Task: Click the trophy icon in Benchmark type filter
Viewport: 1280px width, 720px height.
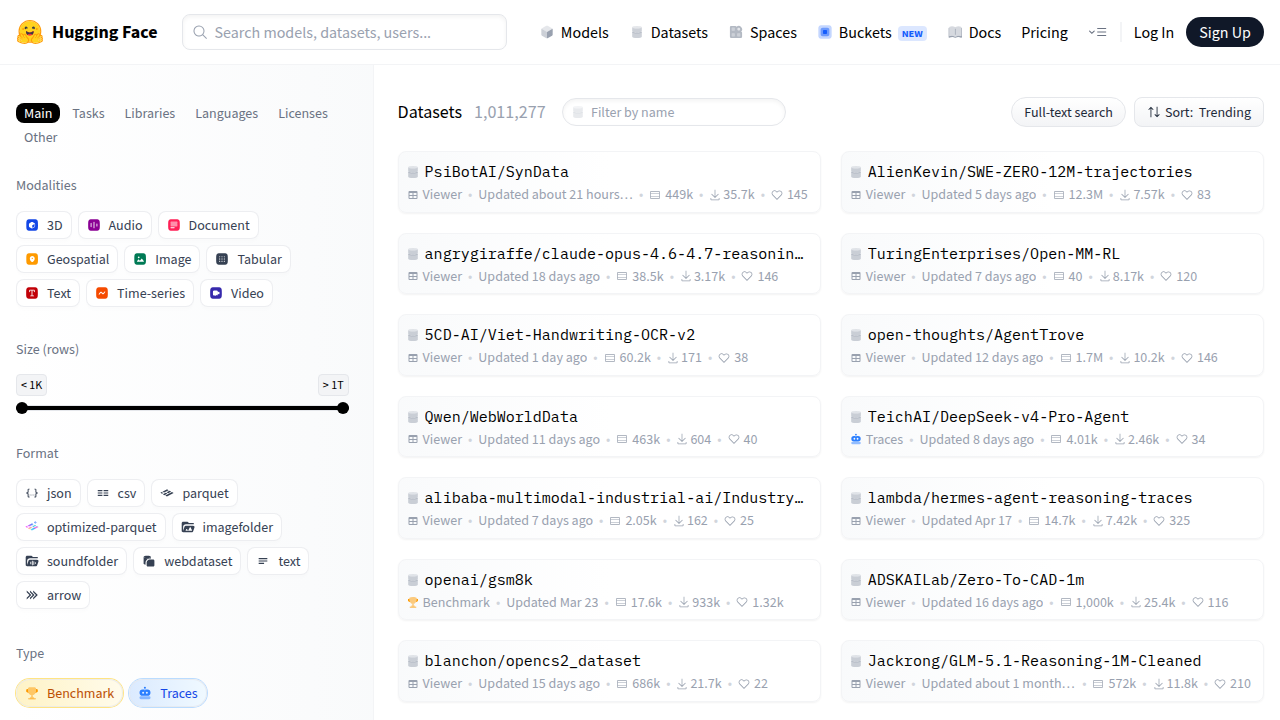Action: pos(32,693)
